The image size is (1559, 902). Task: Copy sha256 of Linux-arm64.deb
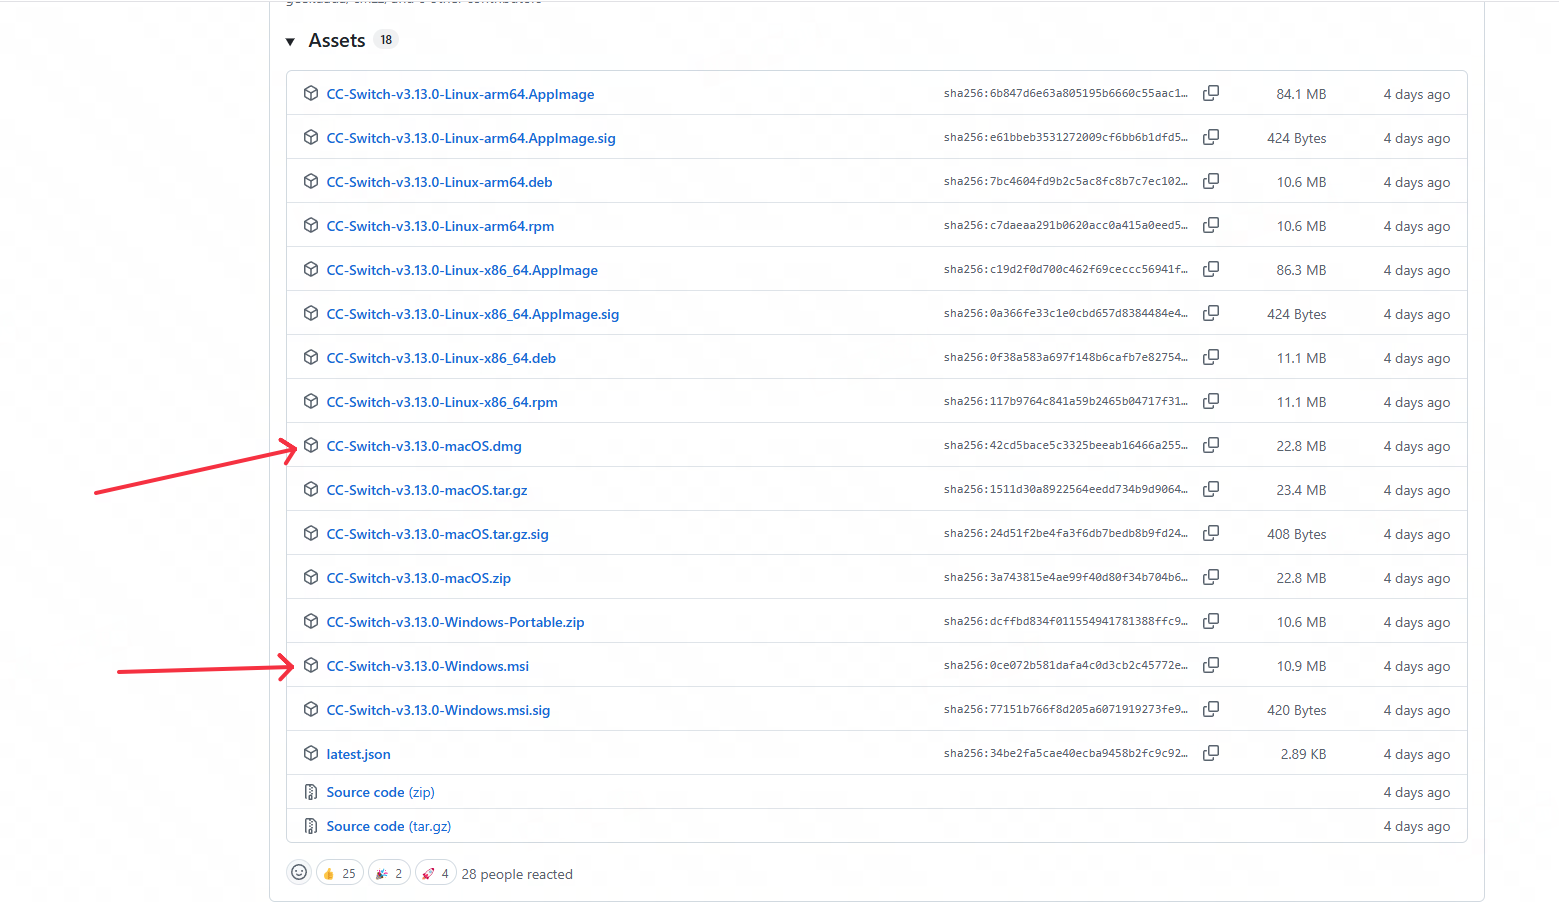1211,181
